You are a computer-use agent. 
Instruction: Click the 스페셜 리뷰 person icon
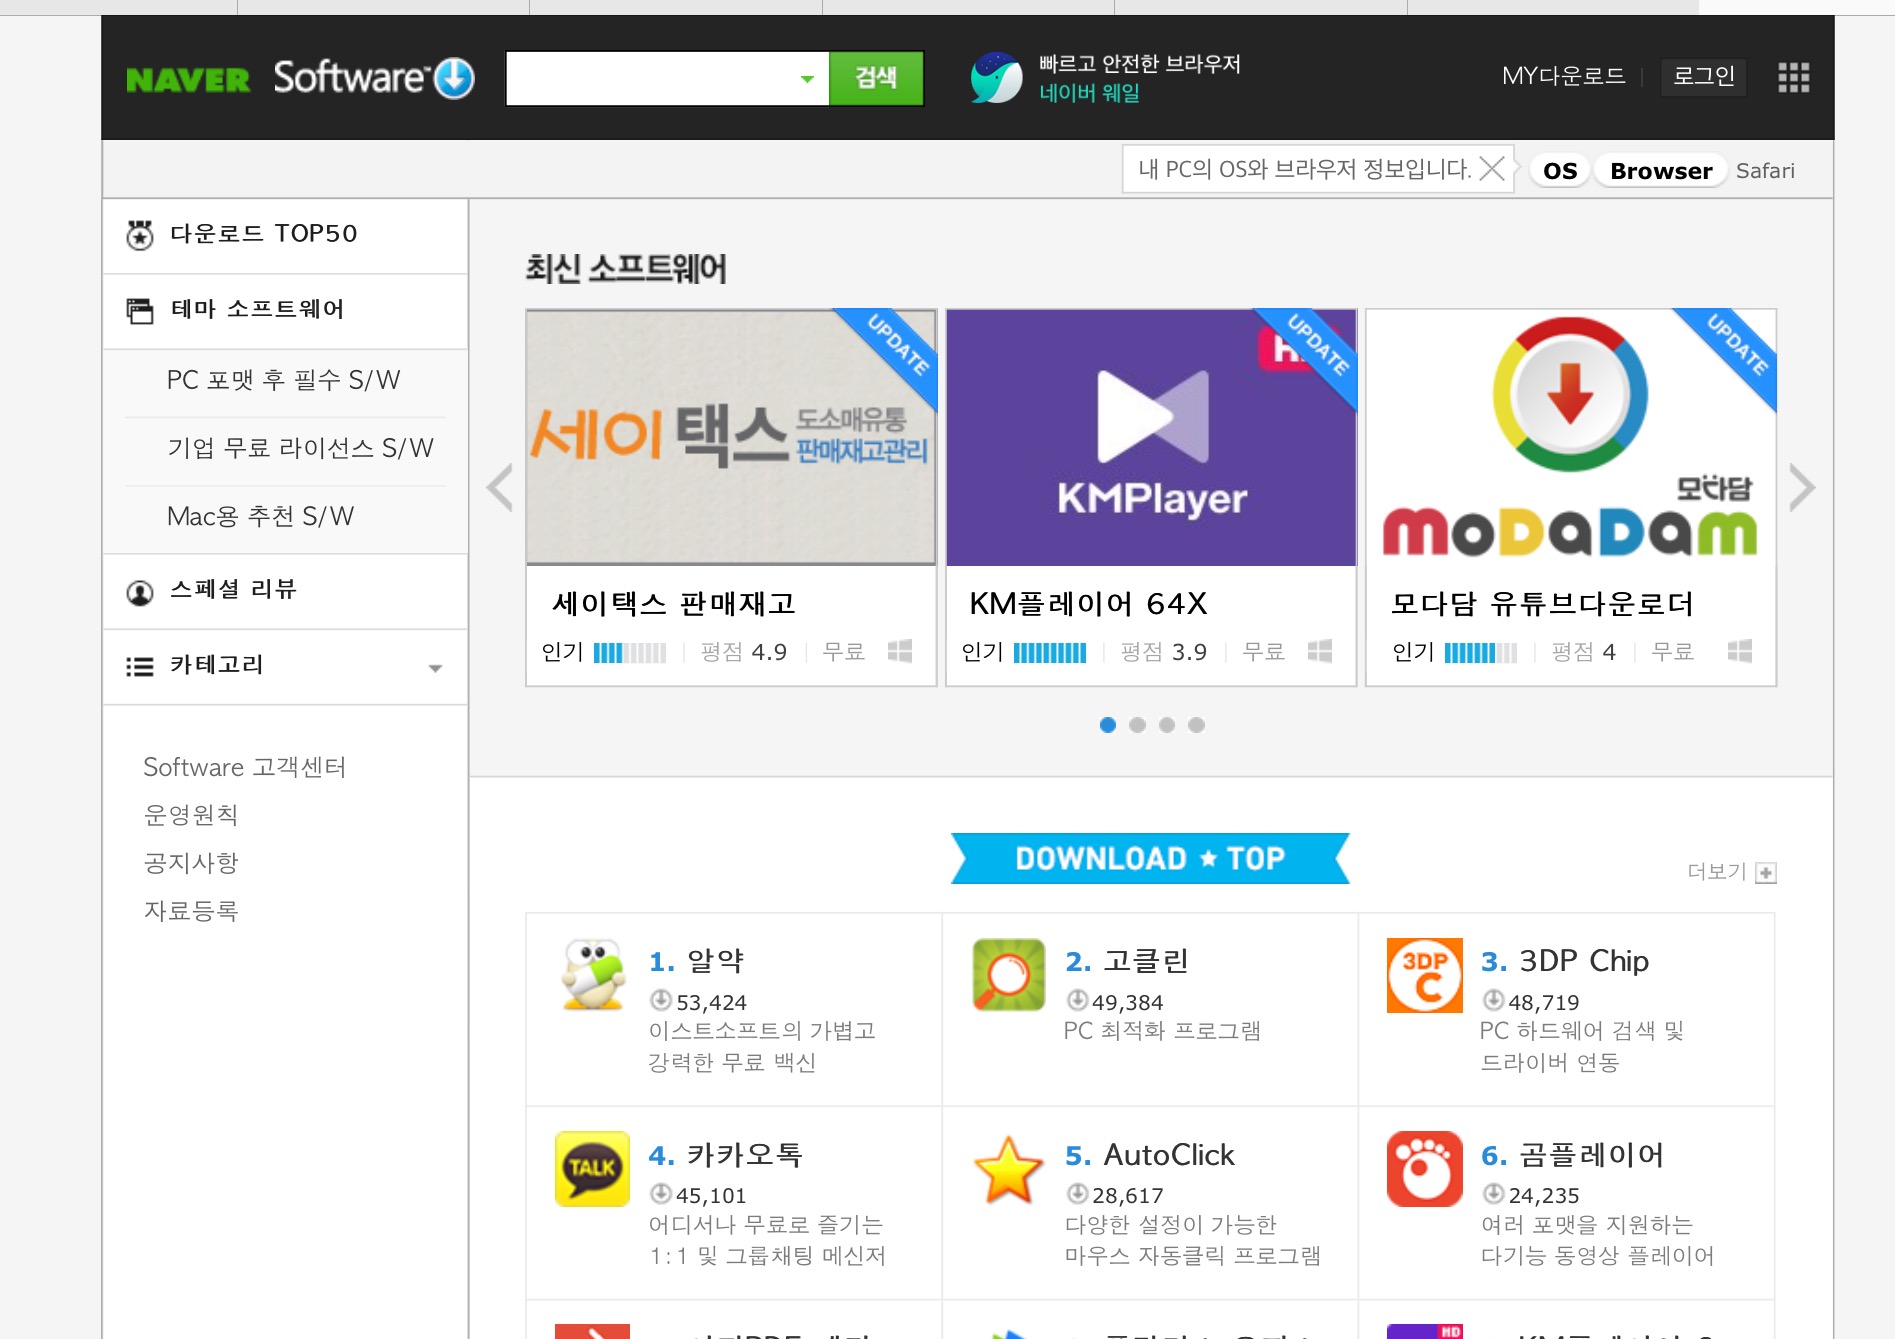point(140,592)
